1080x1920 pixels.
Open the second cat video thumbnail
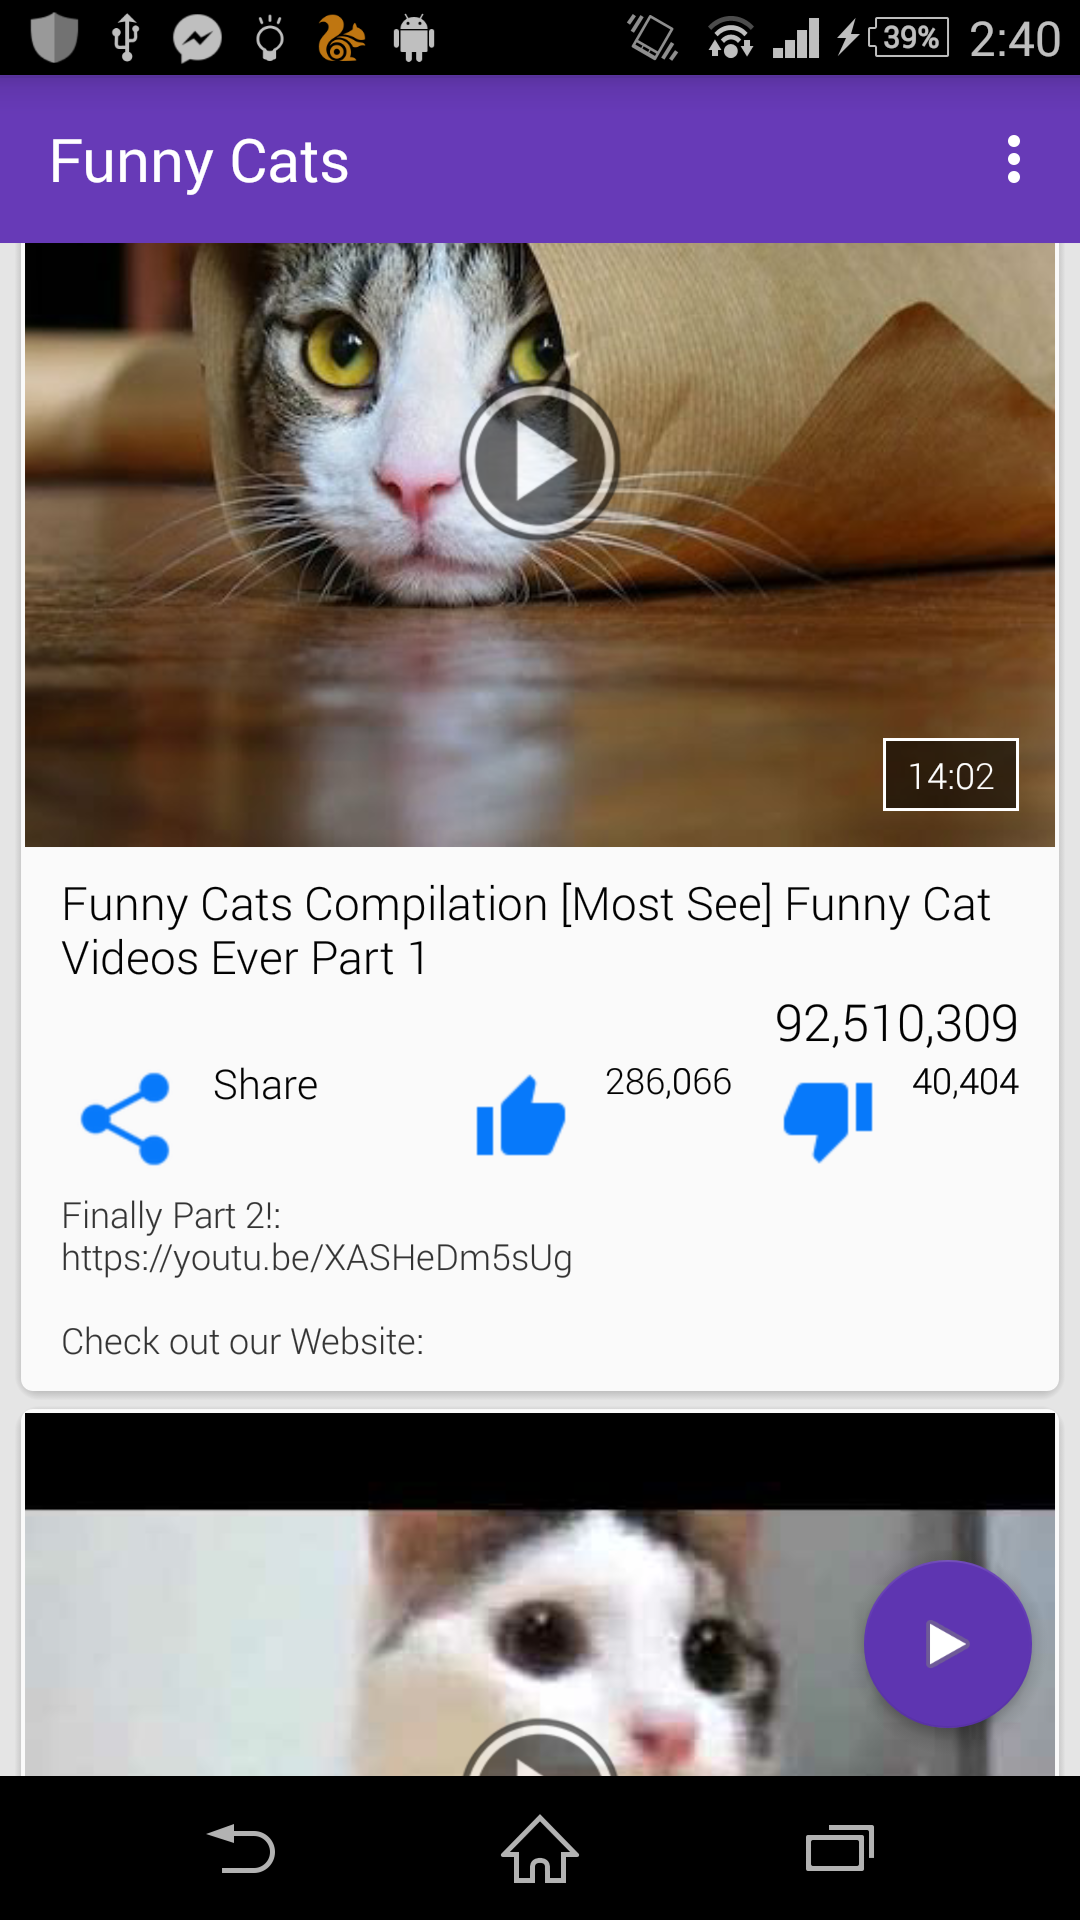(x=540, y=1594)
